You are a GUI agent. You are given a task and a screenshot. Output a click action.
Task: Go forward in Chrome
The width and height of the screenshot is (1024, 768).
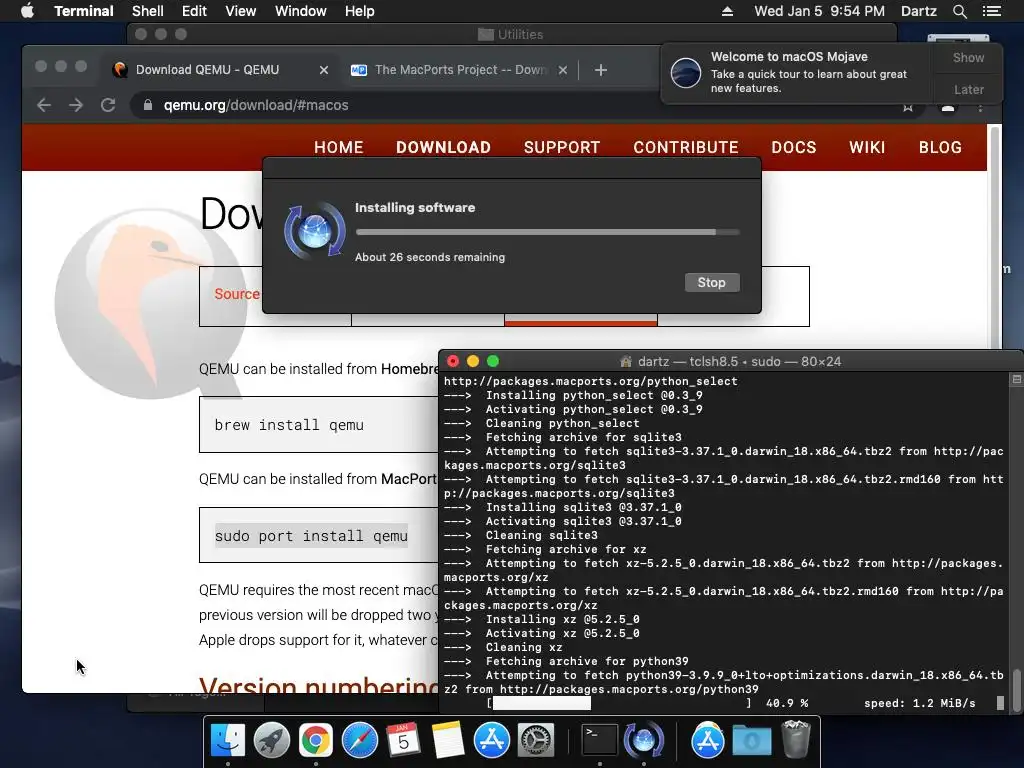click(x=76, y=105)
